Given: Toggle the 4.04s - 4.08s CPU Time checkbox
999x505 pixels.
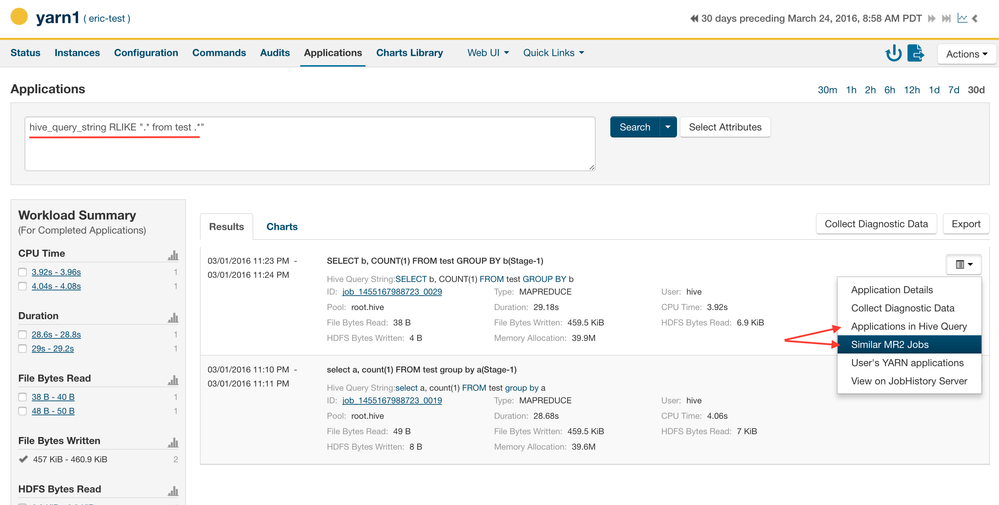Looking at the screenshot, I should (23, 287).
